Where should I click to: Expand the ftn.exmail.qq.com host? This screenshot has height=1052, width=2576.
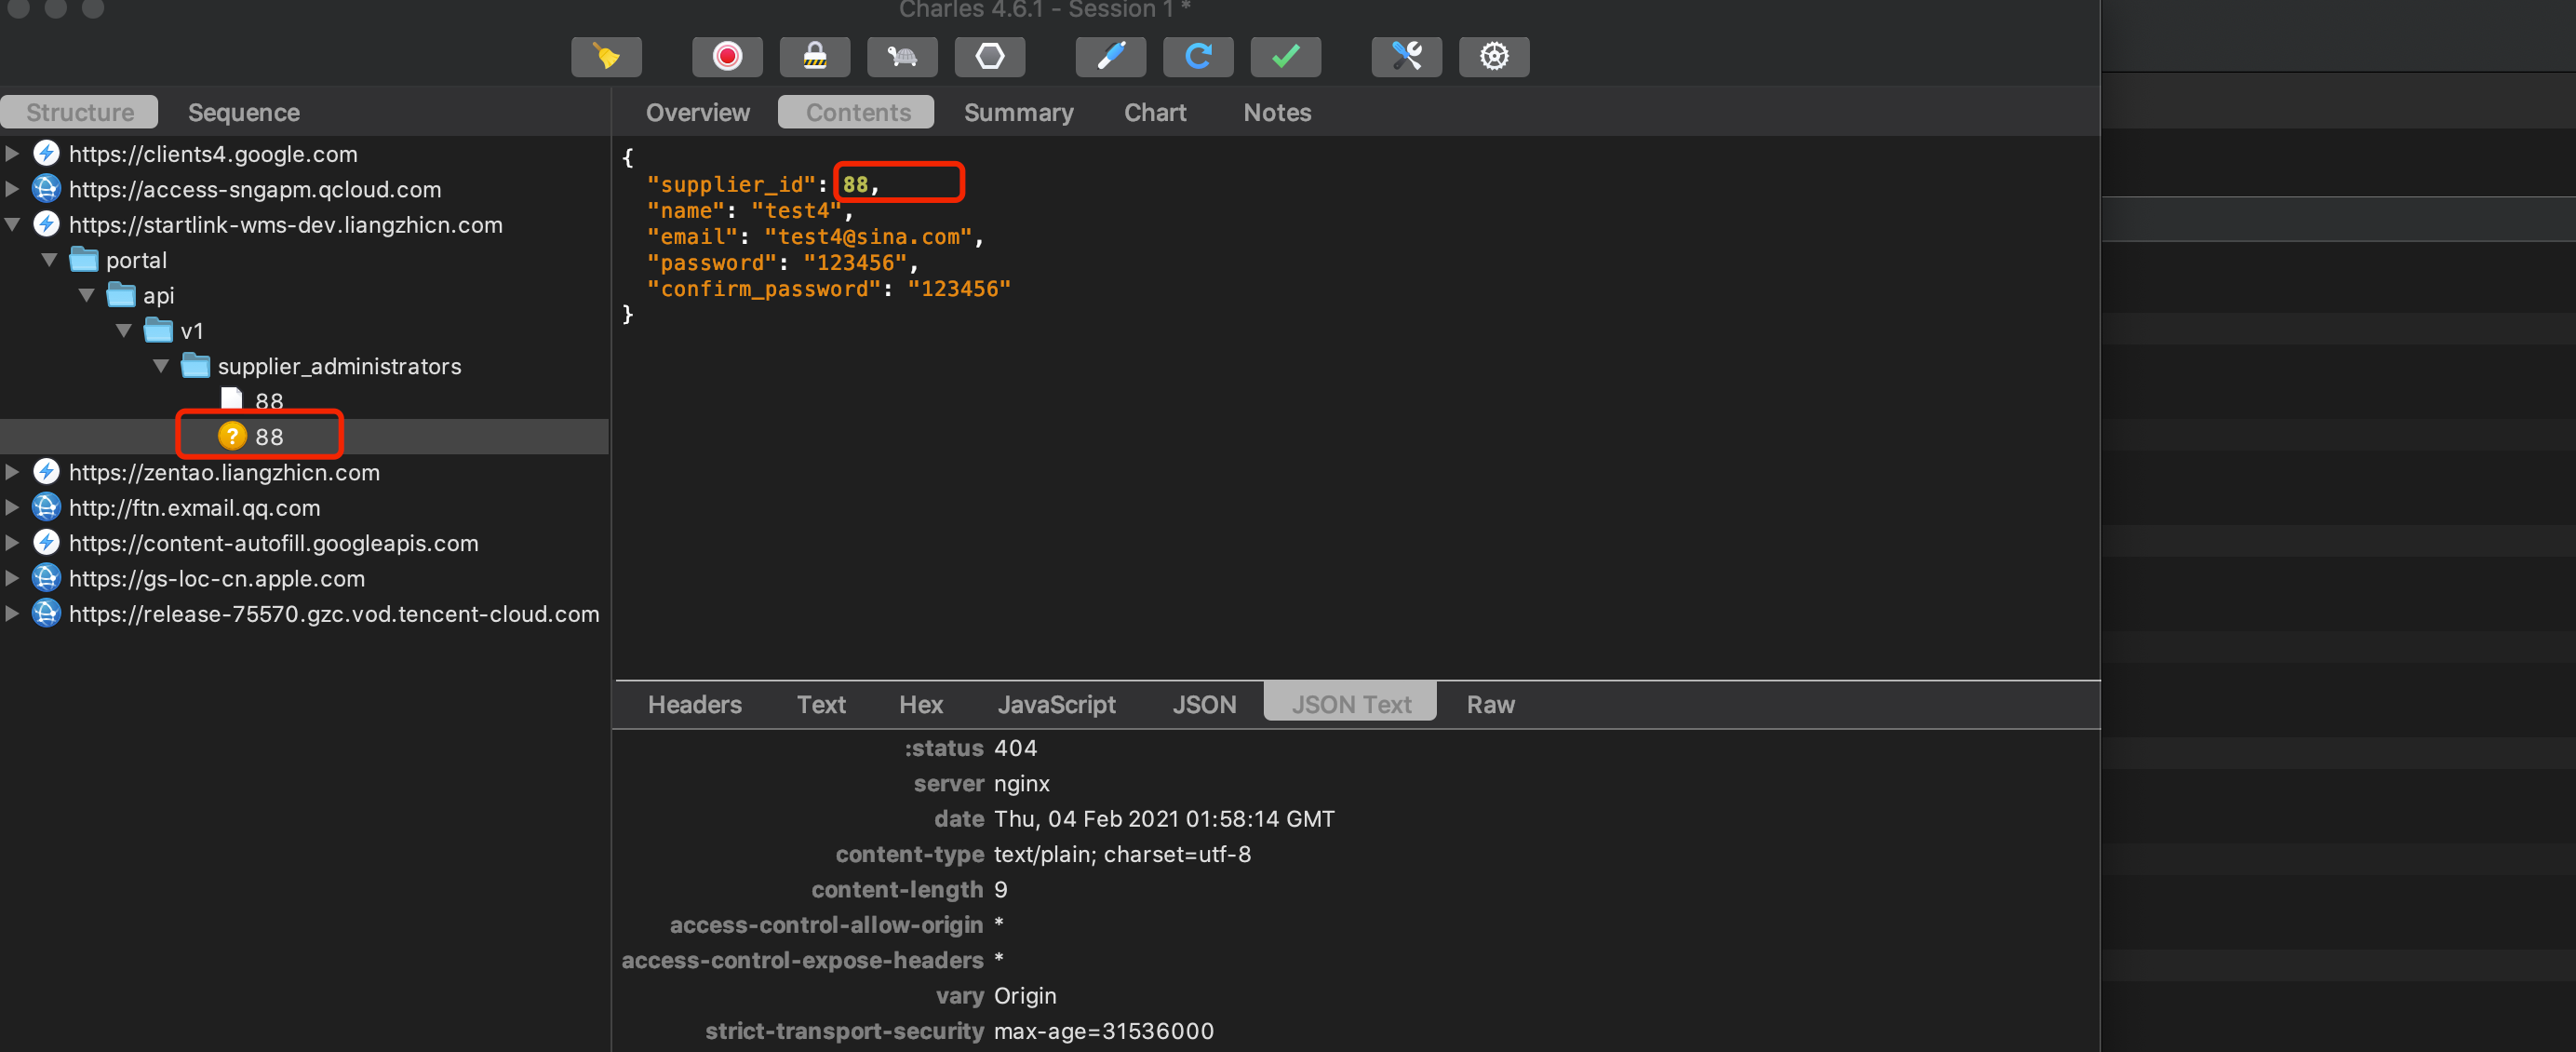(x=12, y=507)
